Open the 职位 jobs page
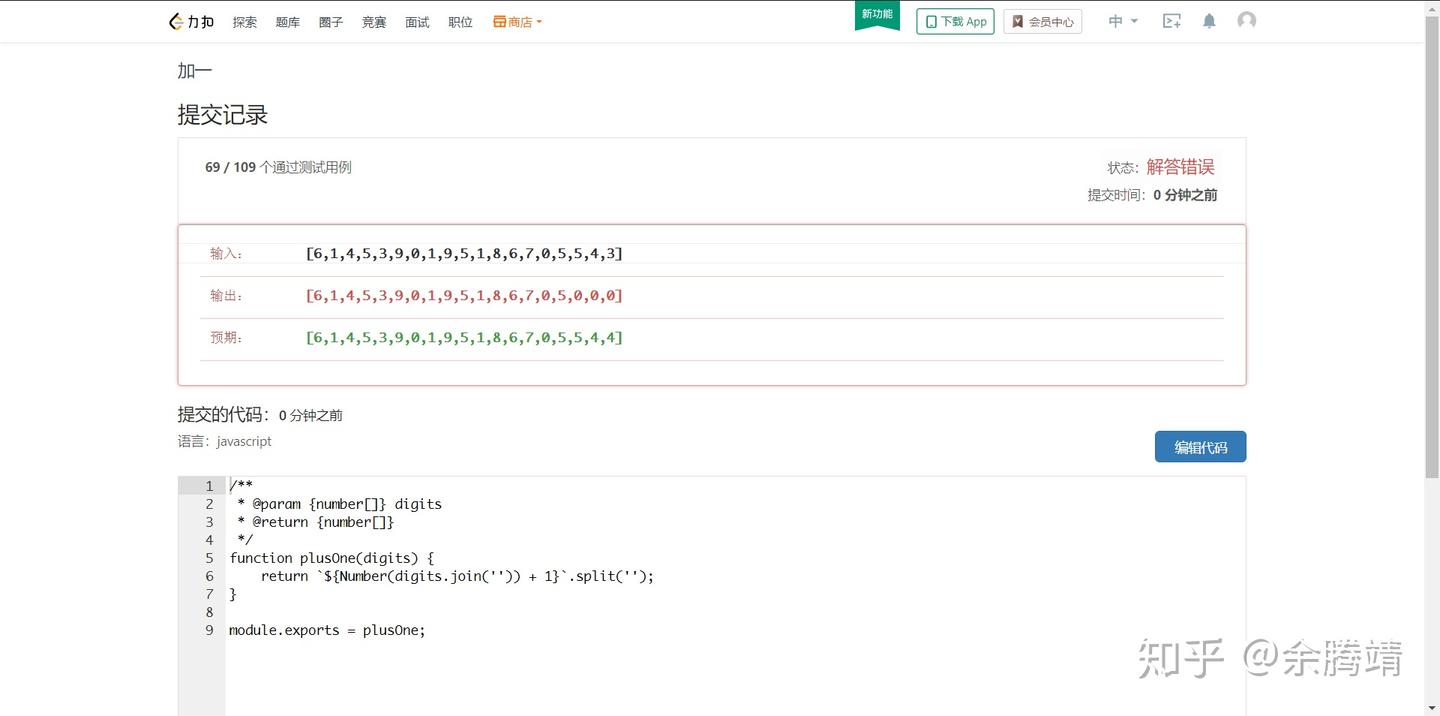Image resolution: width=1440 pixels, height=716 pixels. pos(460,22)
